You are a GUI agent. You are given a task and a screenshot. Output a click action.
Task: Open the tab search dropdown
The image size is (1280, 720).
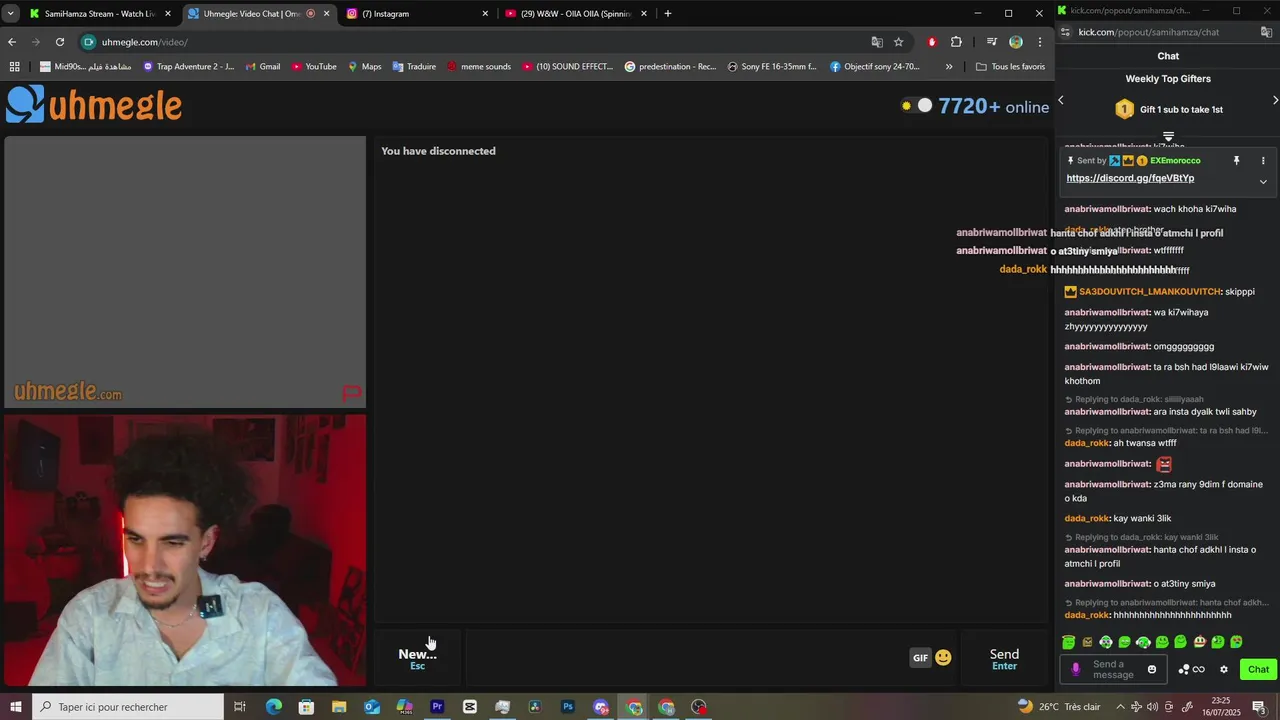pyautogui.click(x=10, y=14)
